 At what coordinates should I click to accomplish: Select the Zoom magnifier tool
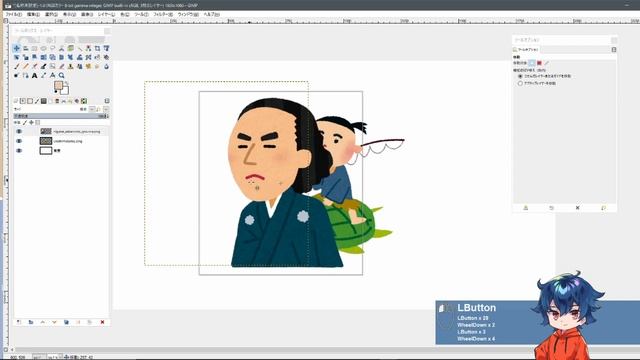pos(62,76)
